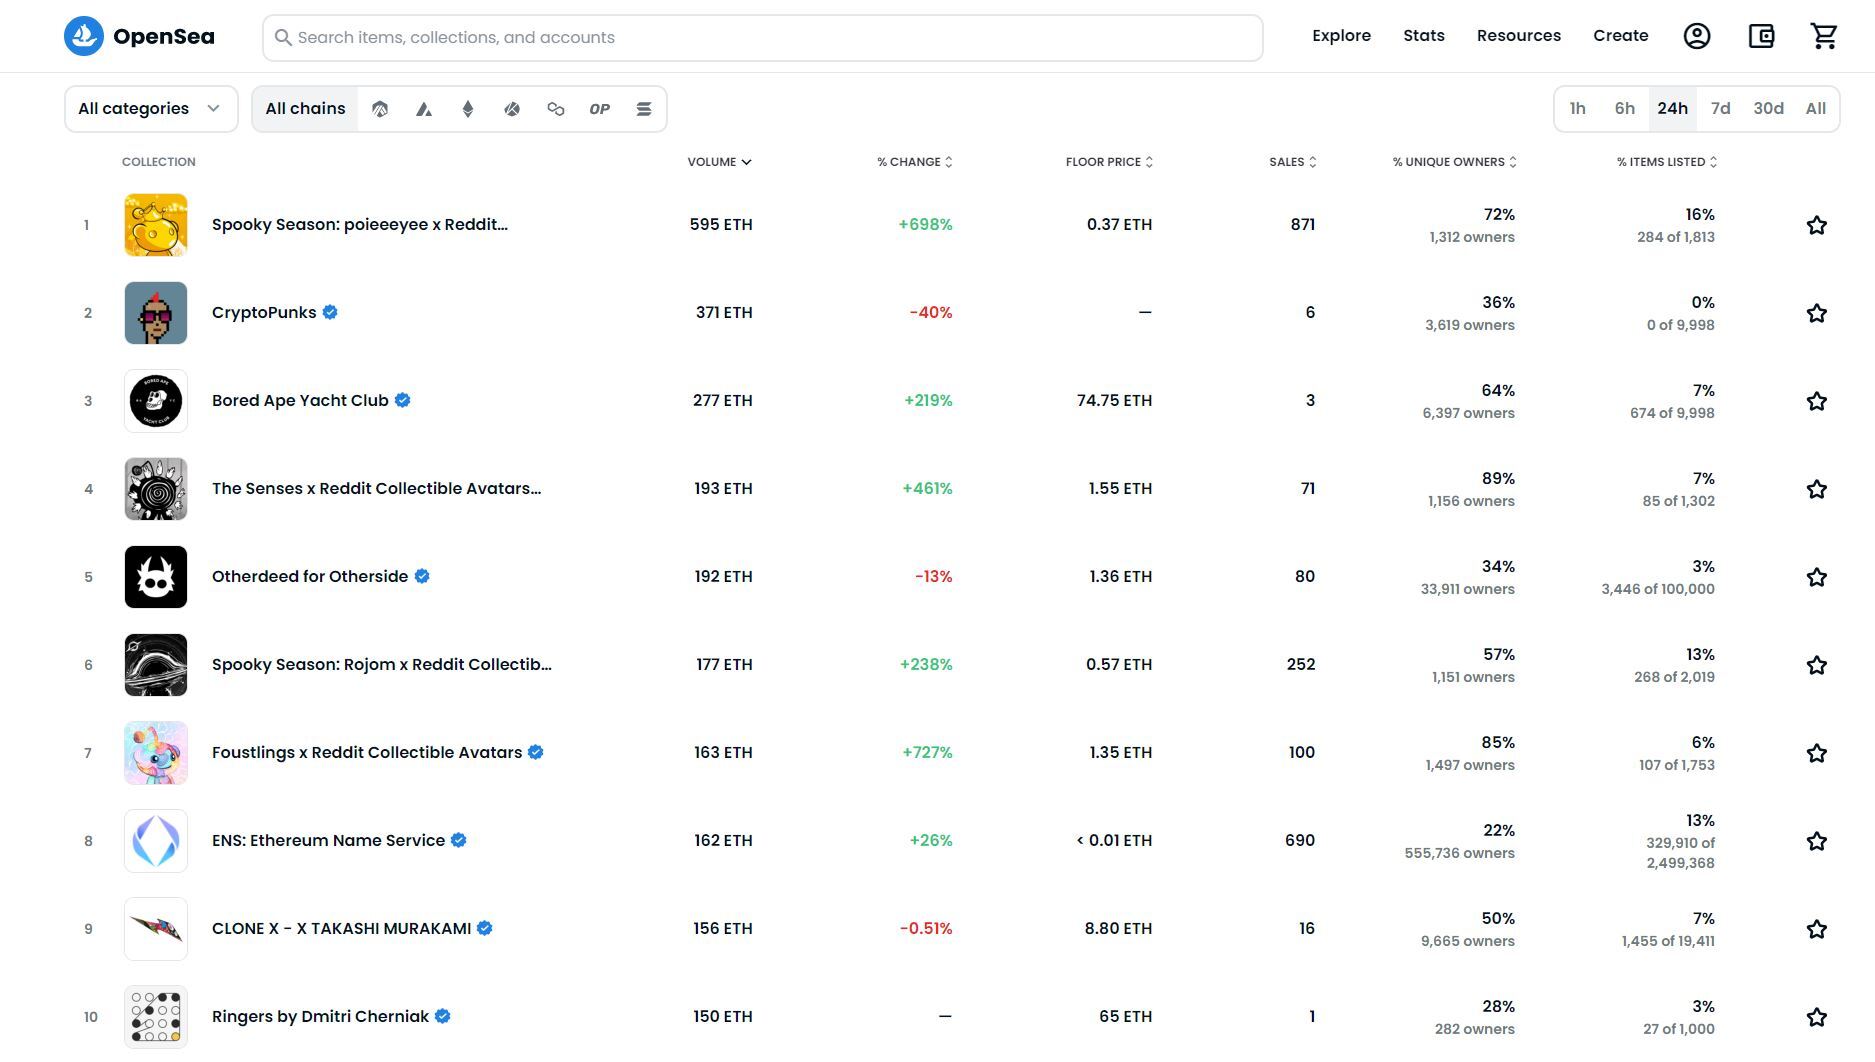Screen dimensions: 1875x1062
Task: Select the 6h time range
Action: click(1625, 109)
